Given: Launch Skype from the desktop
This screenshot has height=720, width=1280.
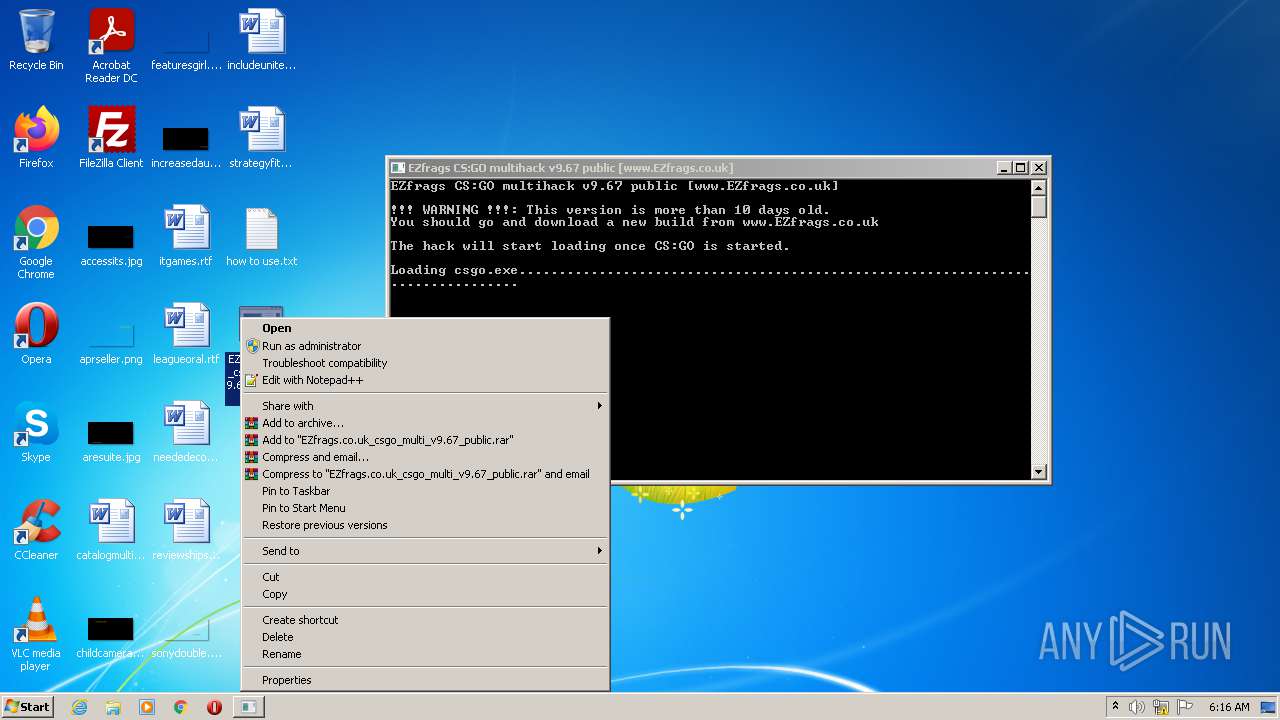Looking at the screenshot, I should [x=36, y=432].
